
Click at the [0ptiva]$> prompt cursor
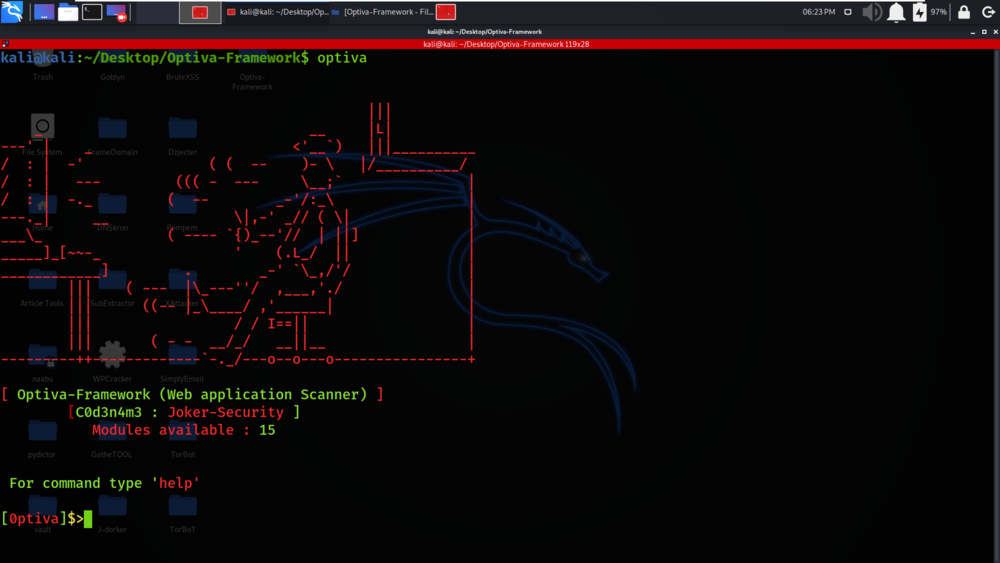click(x=88, y=519)
